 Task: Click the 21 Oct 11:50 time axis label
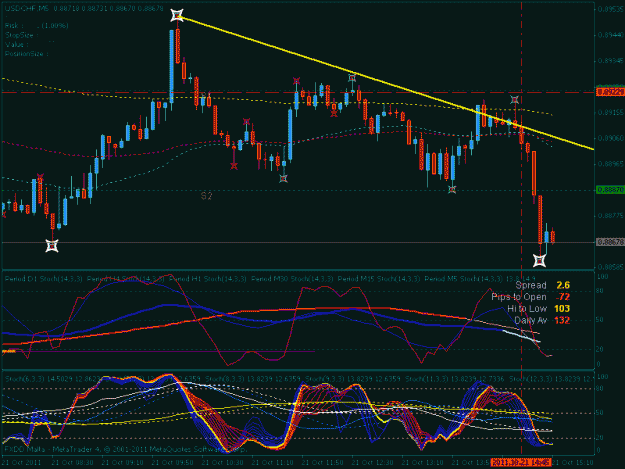click(x=322, y=463)
